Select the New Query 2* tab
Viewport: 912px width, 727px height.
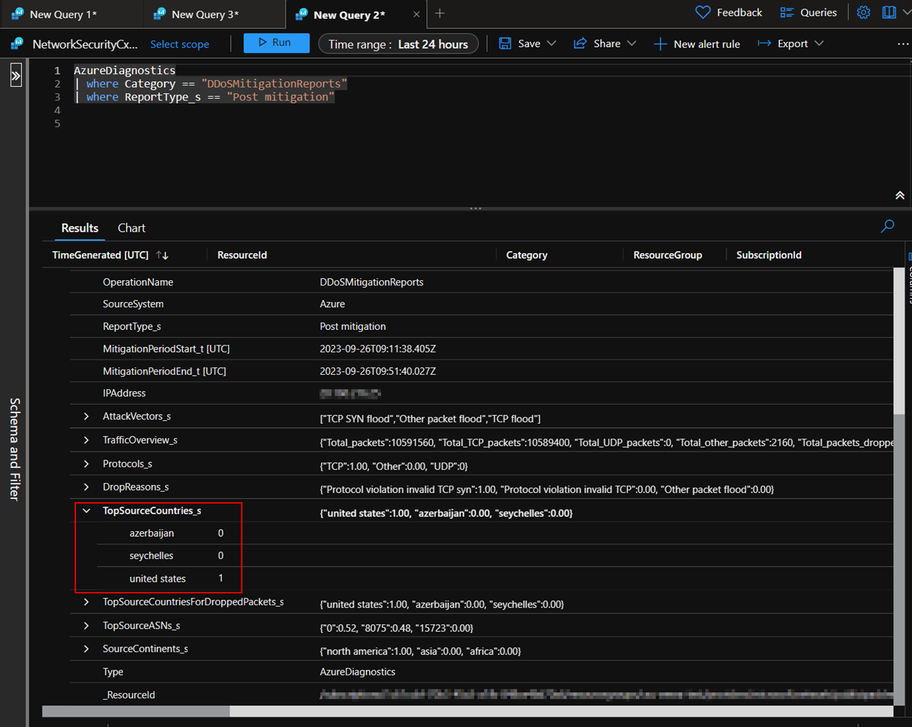(x=349, y=15)
